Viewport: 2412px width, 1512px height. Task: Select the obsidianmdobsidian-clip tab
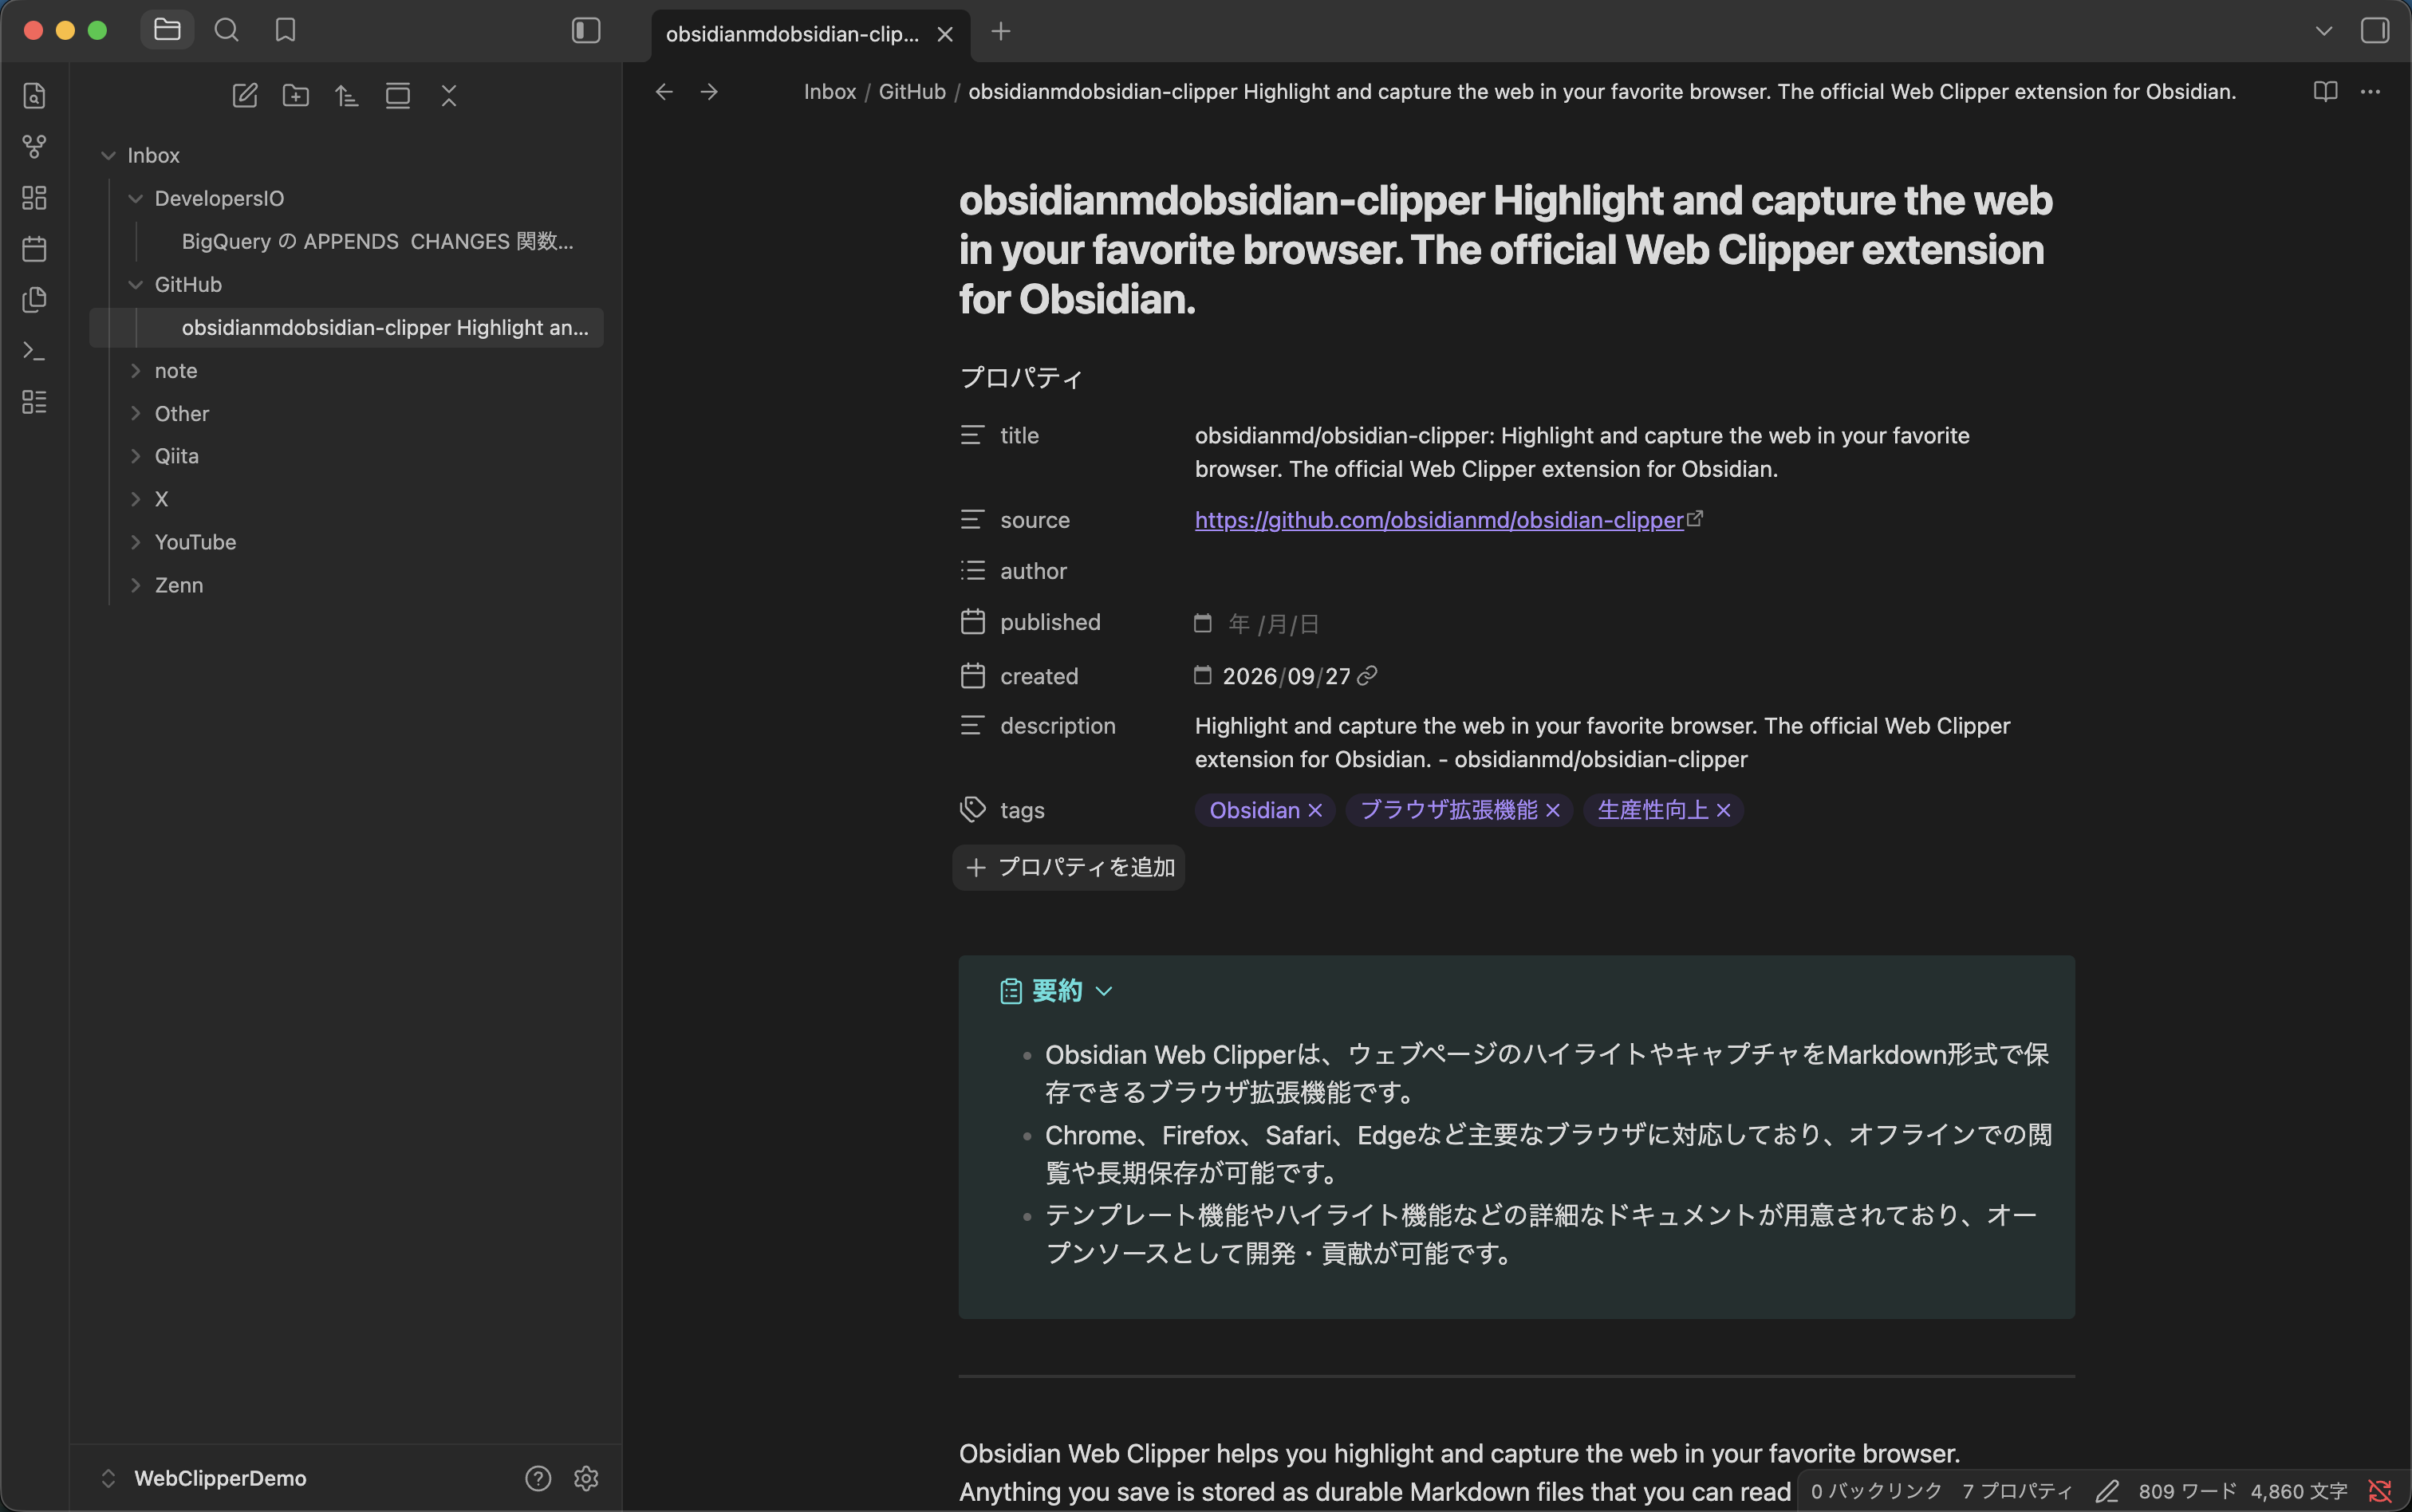click(792, 34)
